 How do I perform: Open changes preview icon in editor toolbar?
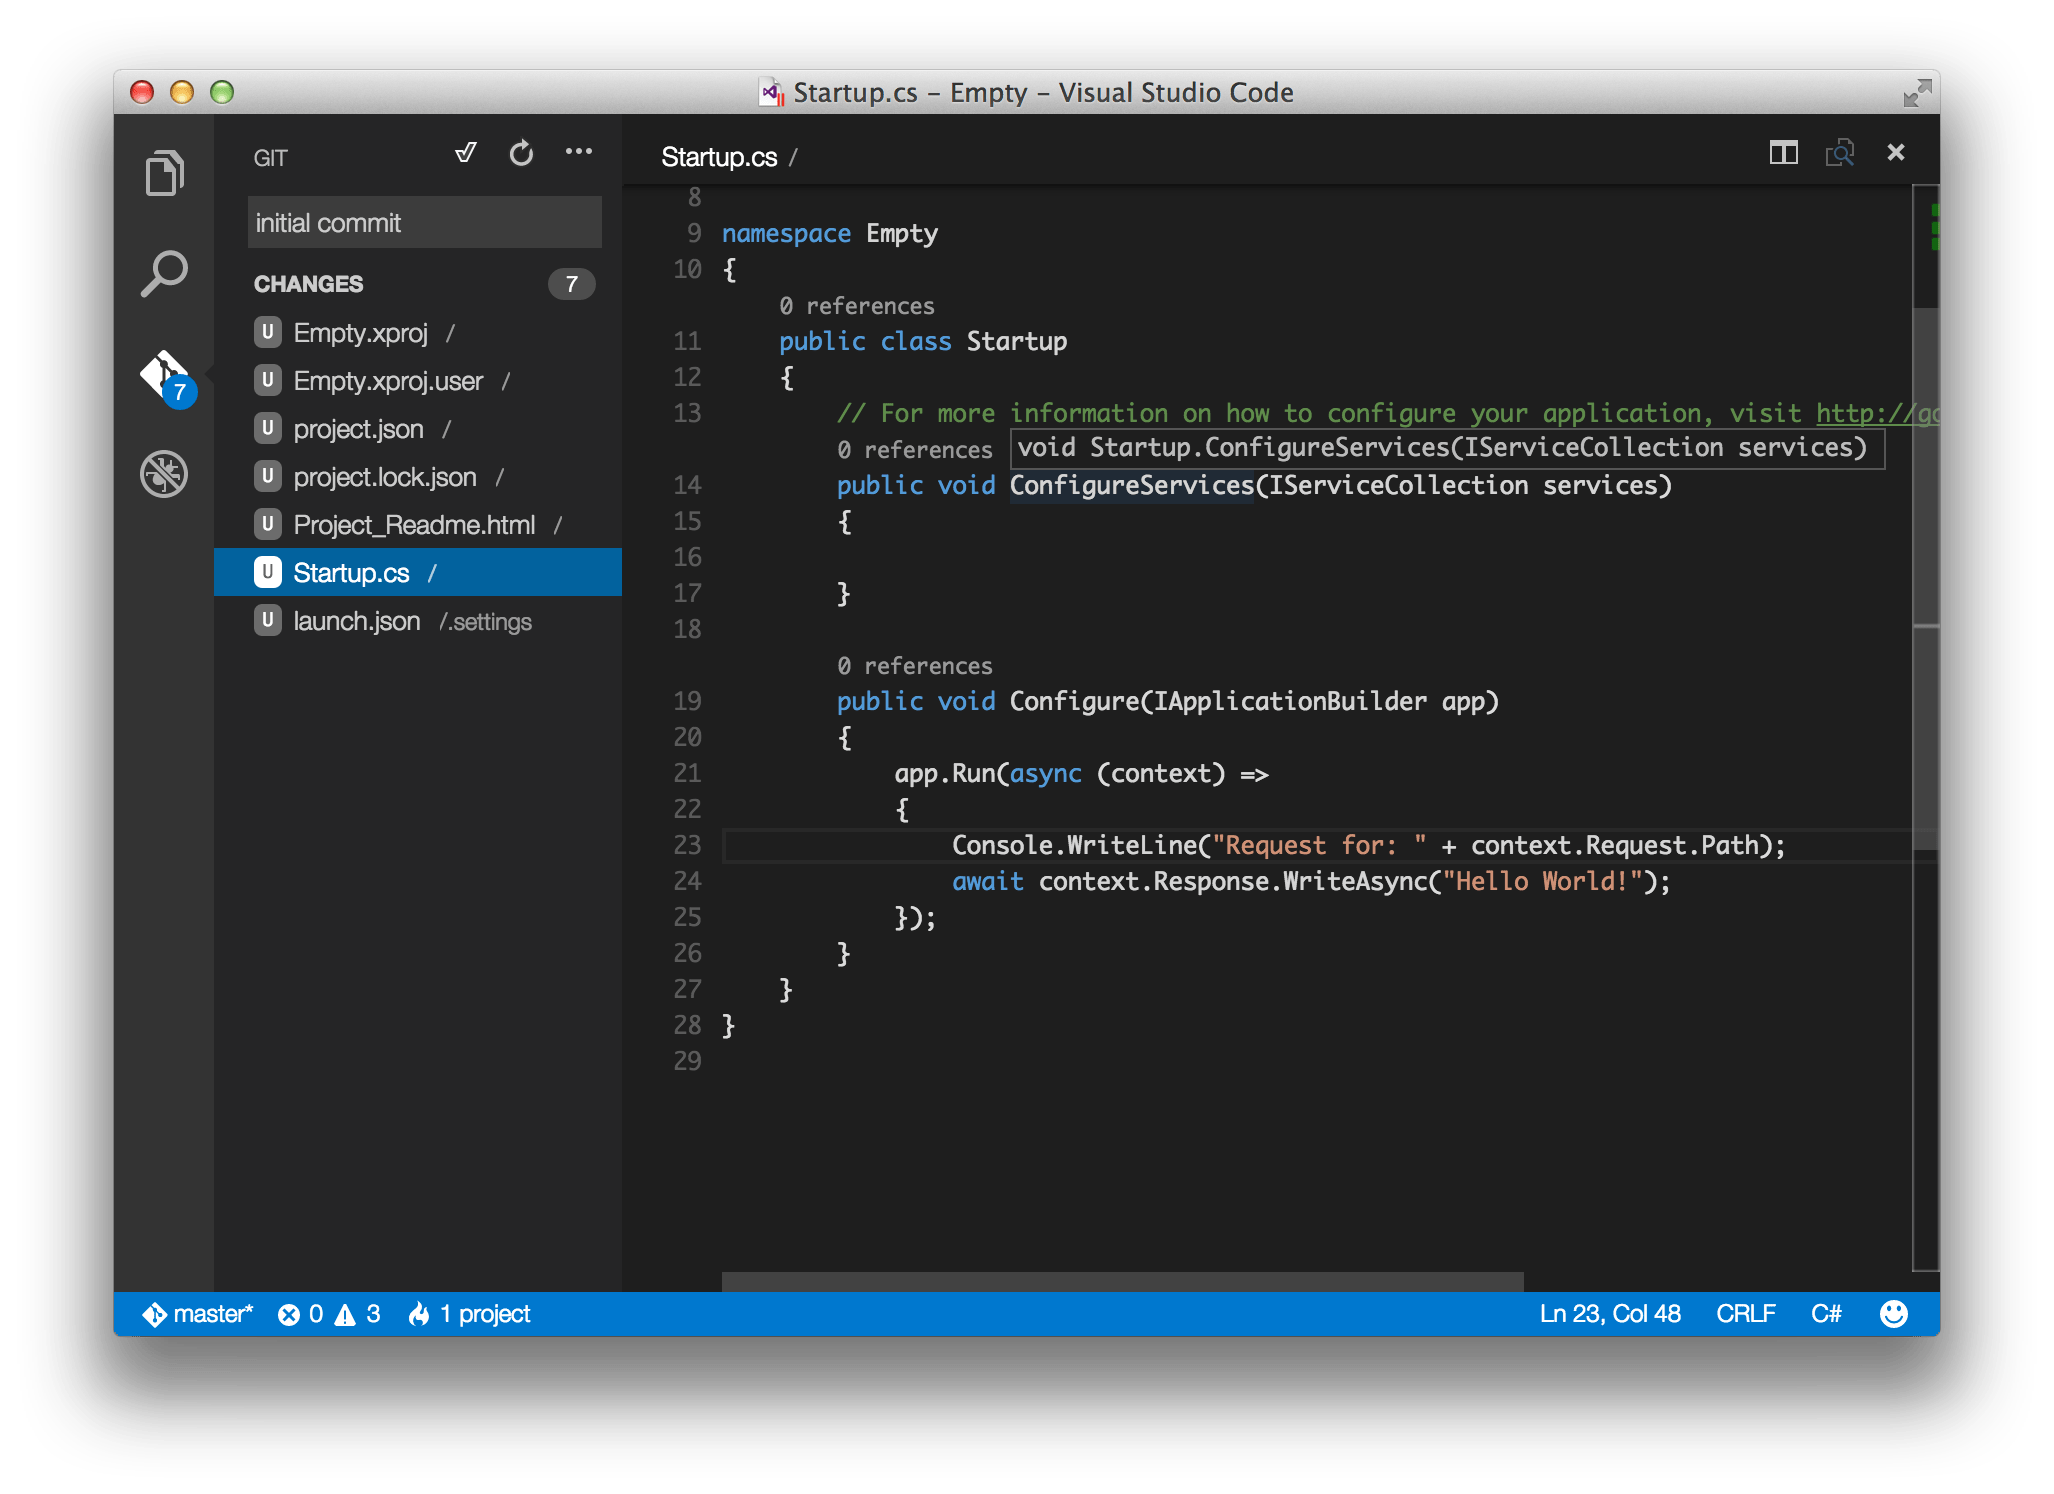tap(1840, 153)
